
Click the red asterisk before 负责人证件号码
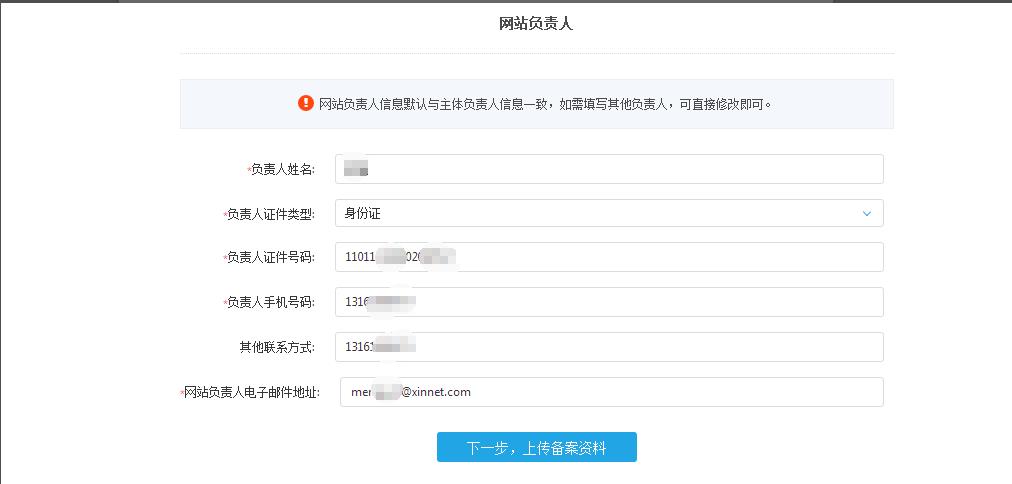point(225,258)
